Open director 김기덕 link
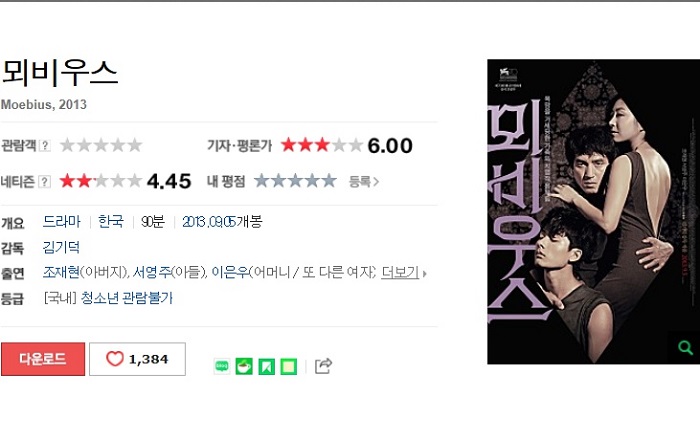 (61, 247)
